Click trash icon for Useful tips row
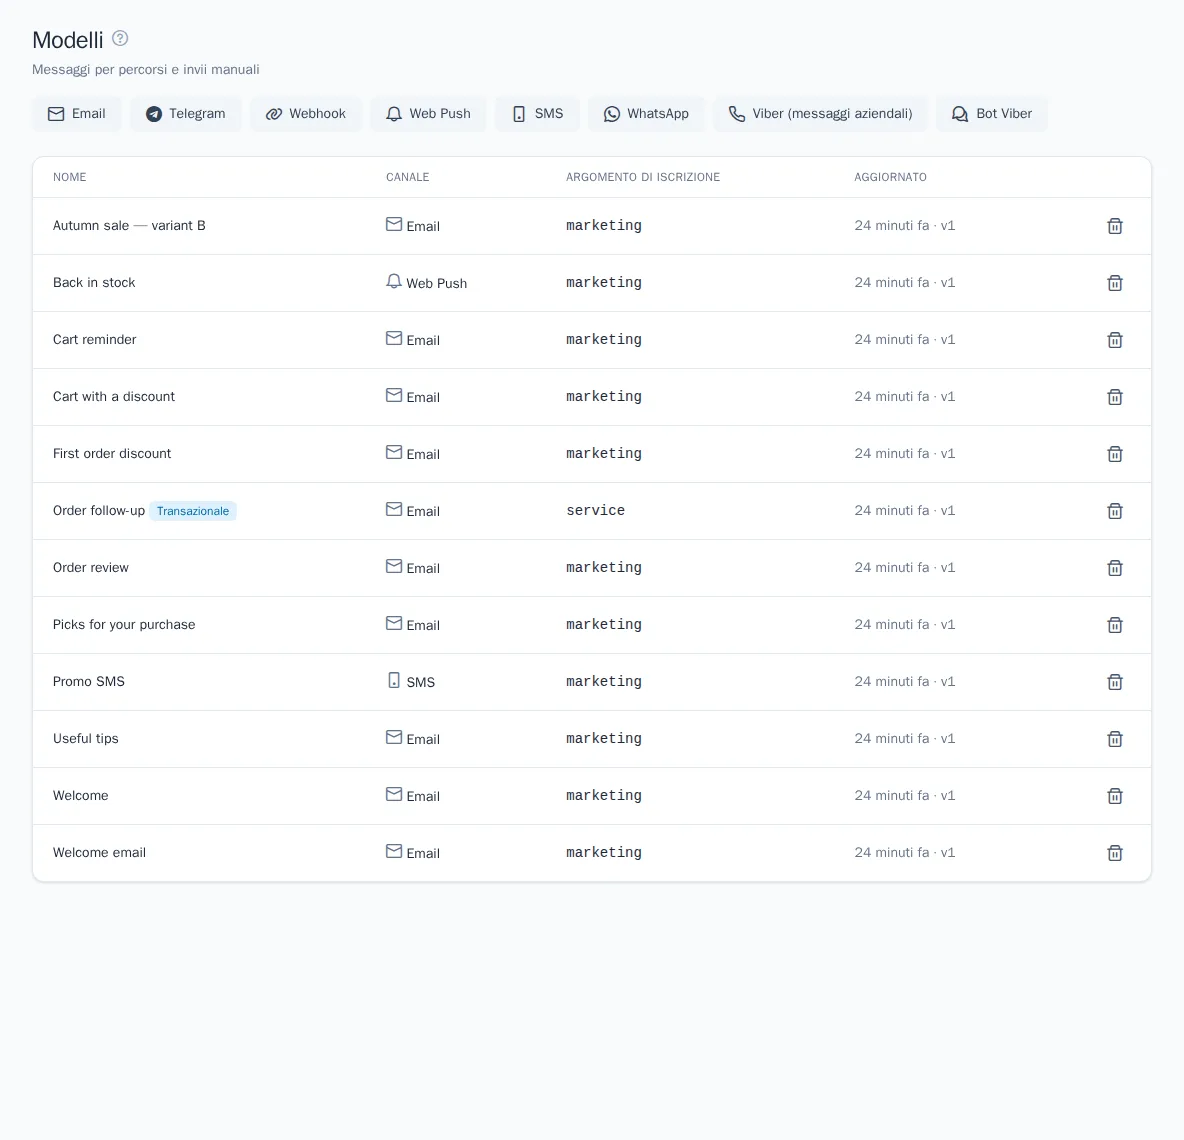This screenshot has width=1184, height=1140. (x=1115, y=739)
